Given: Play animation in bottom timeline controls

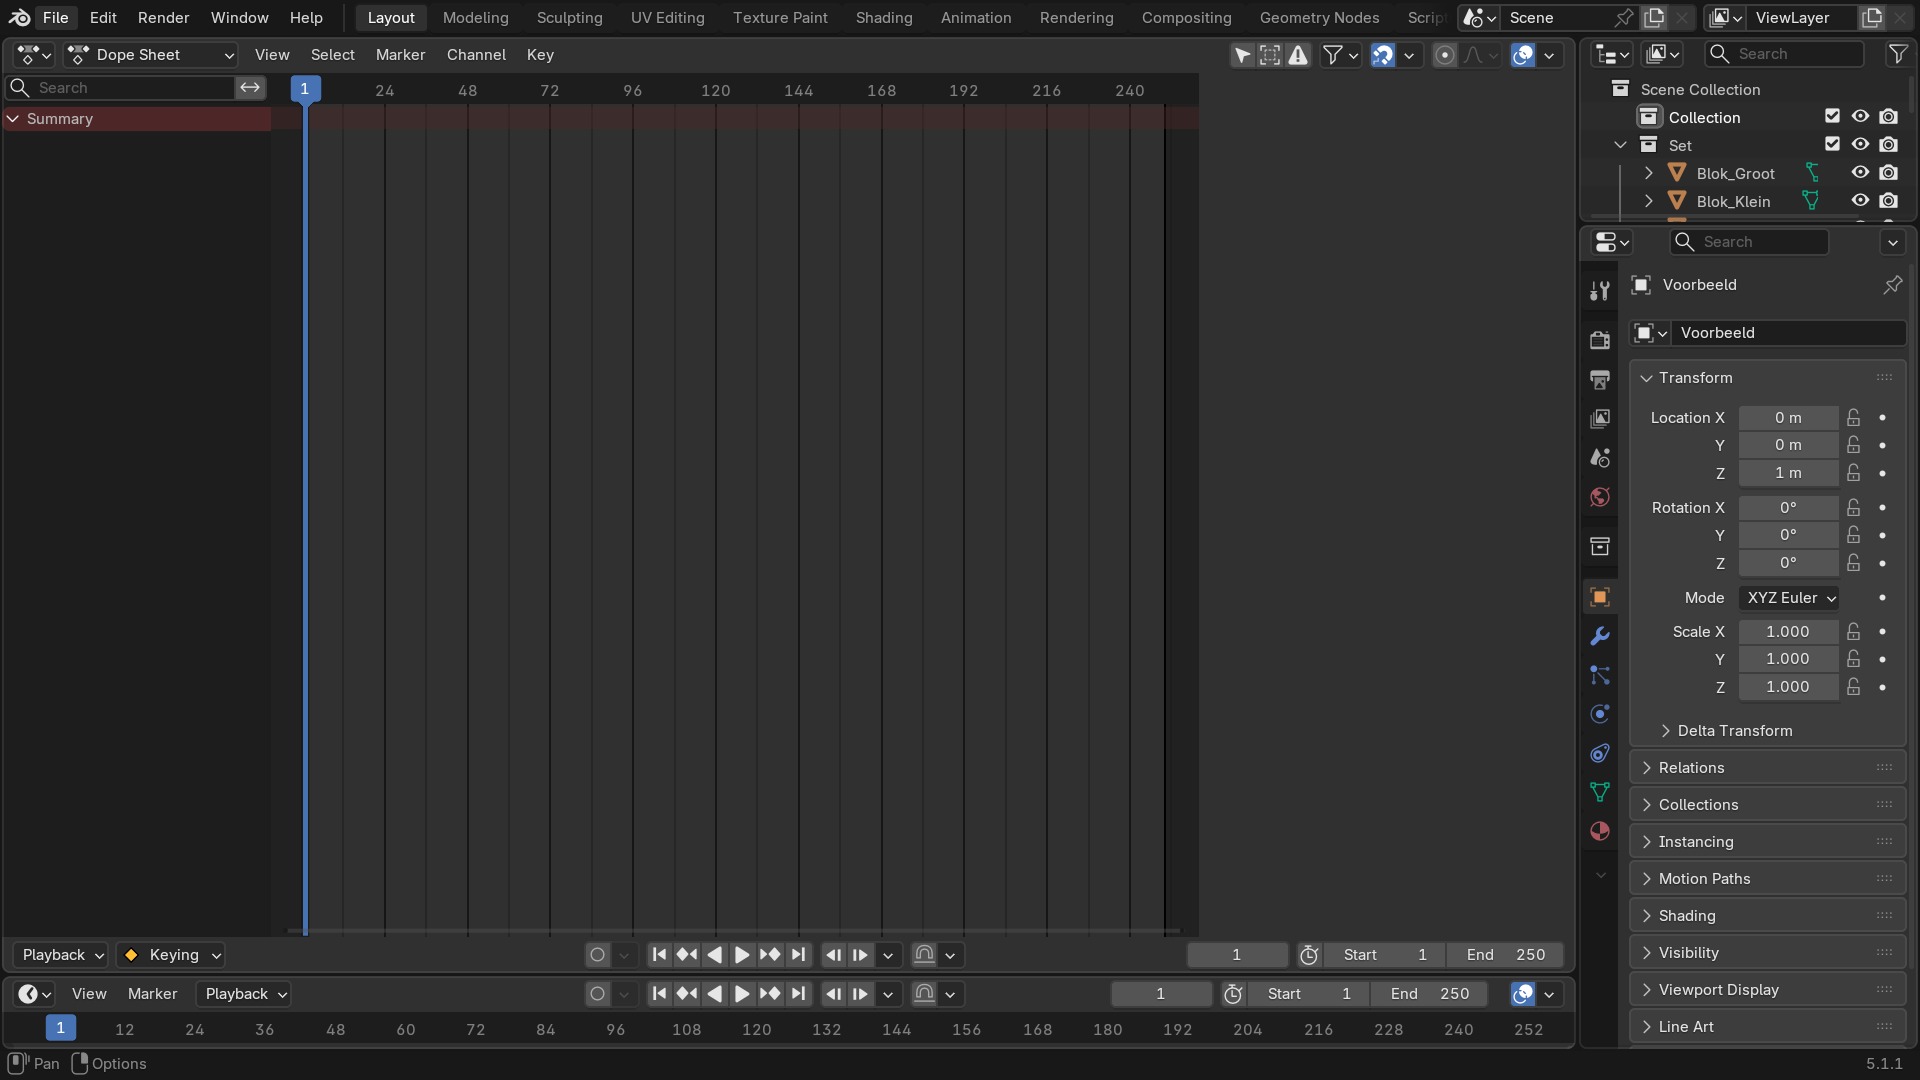Looking at the screenshot, I should 742,994.
